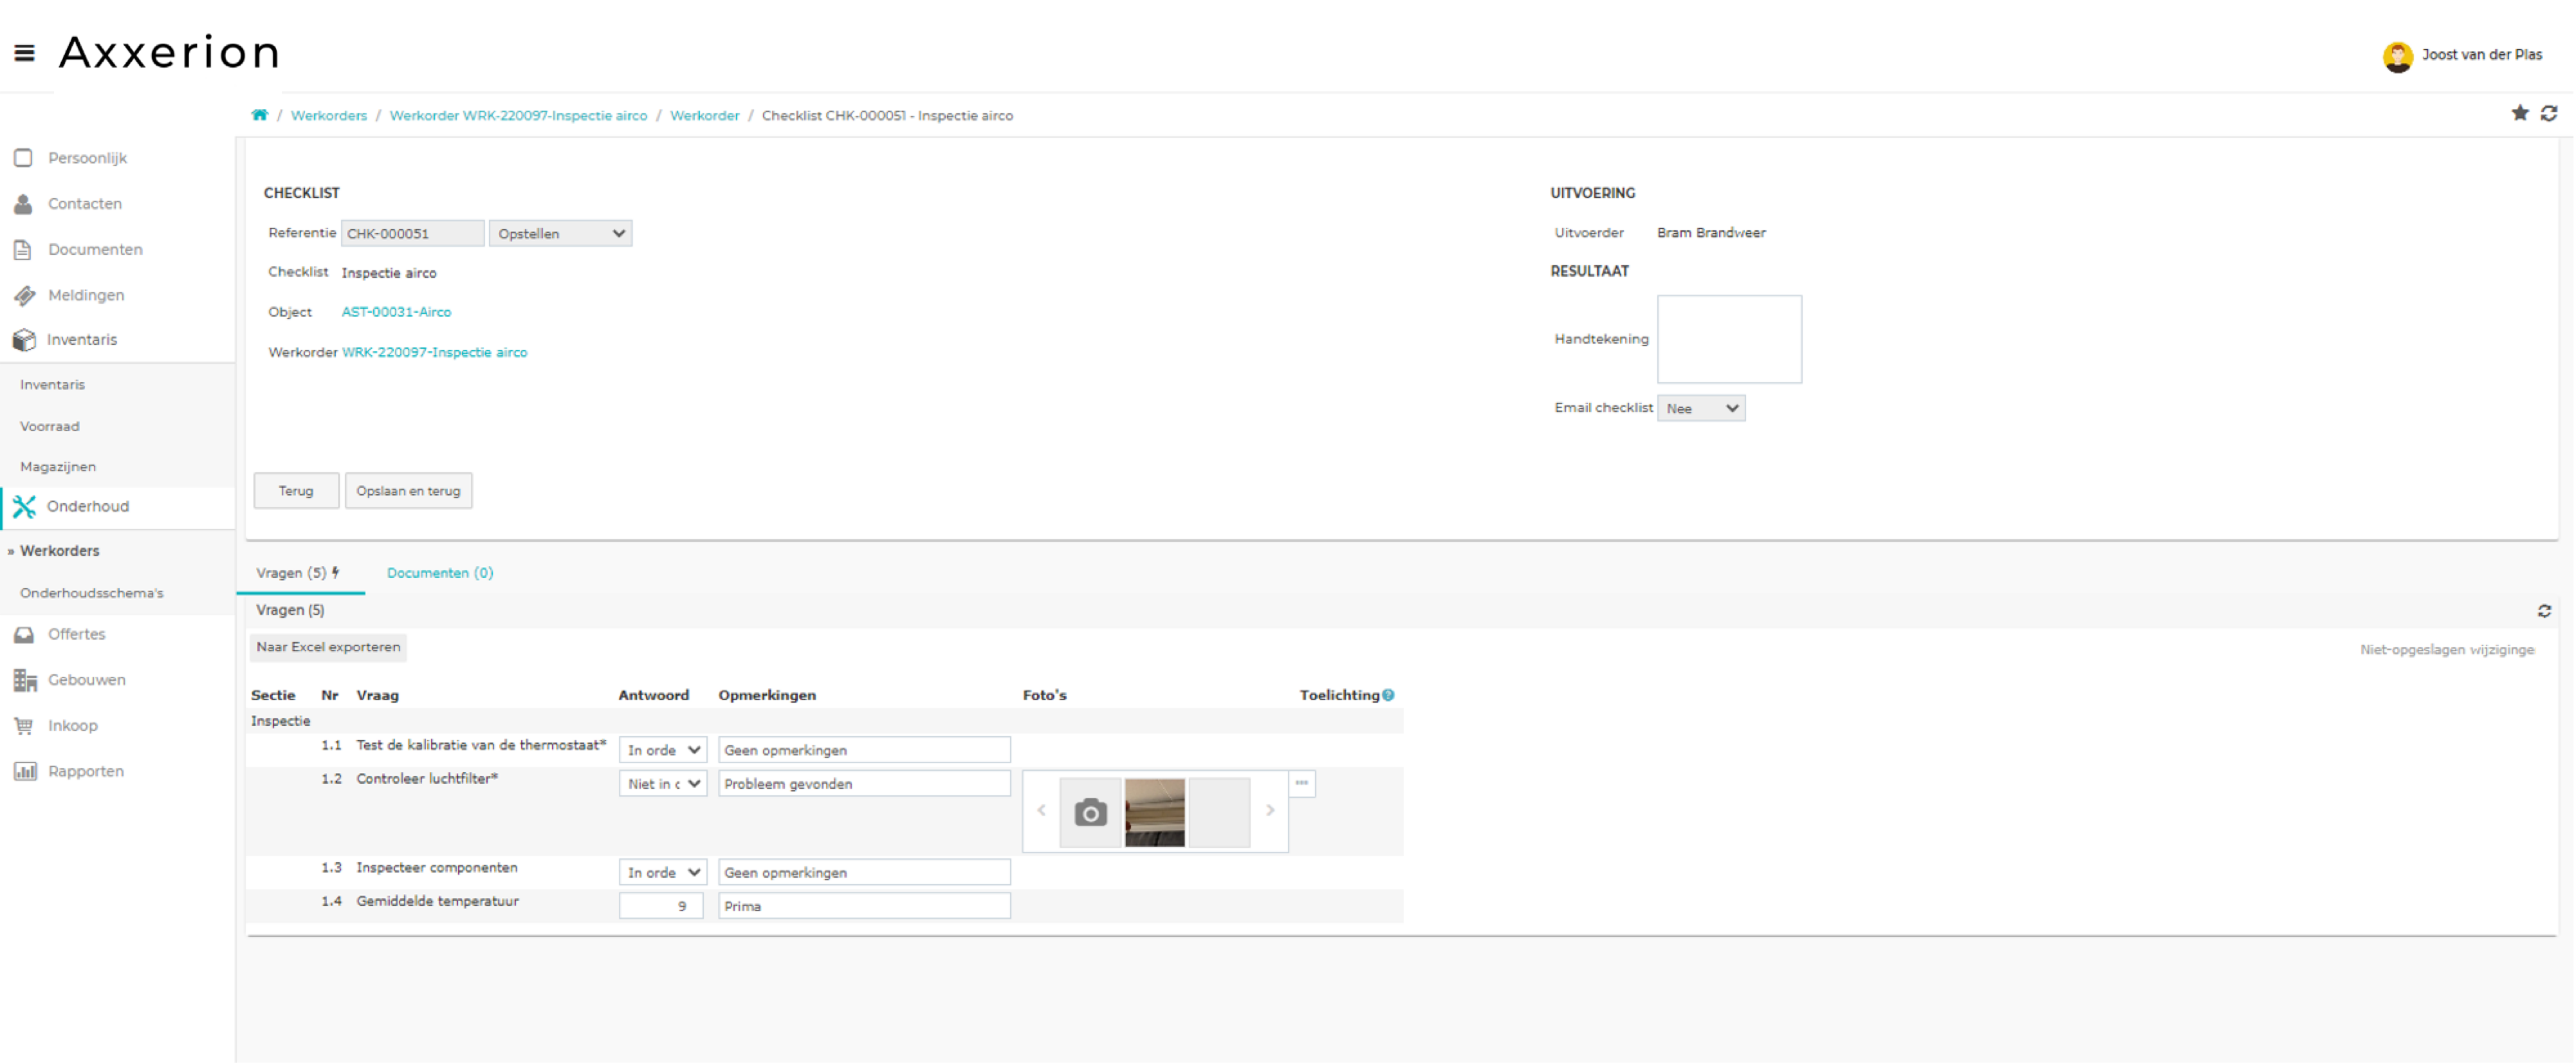Open the three-dots photo options menu

1301,783
